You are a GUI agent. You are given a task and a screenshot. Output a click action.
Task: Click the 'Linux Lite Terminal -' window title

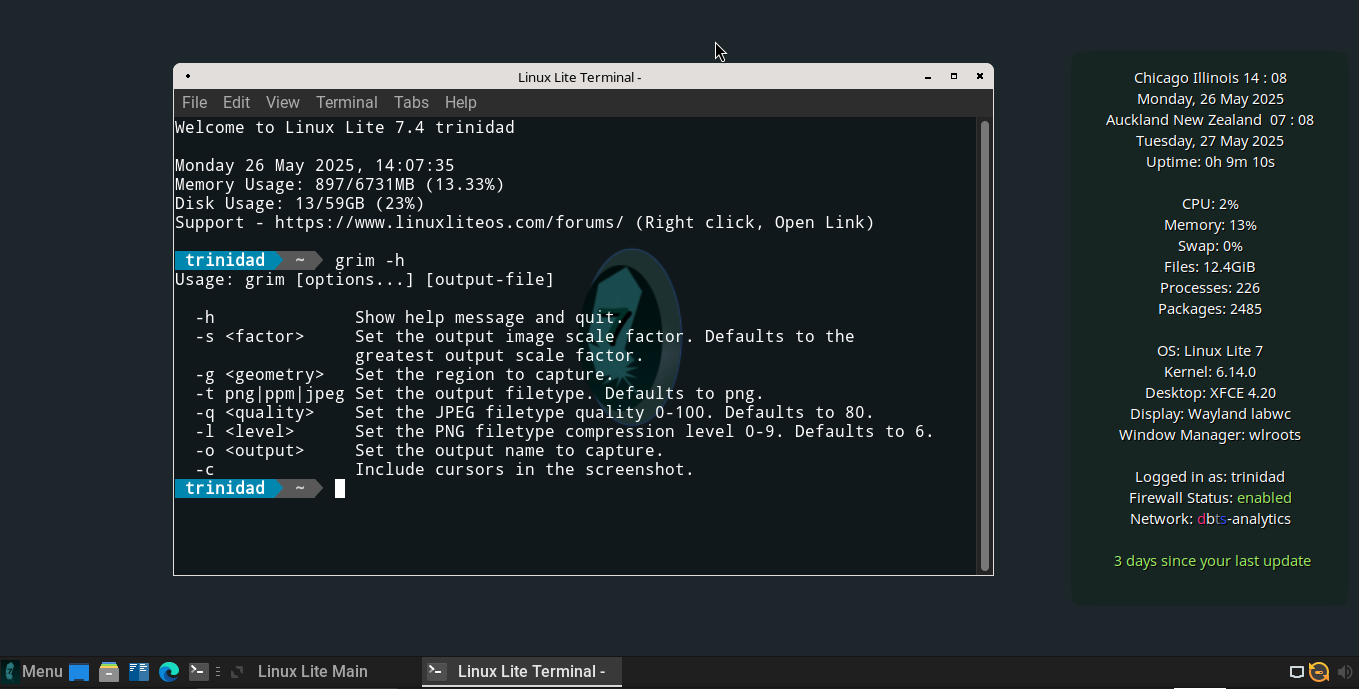tap(580, 77)
